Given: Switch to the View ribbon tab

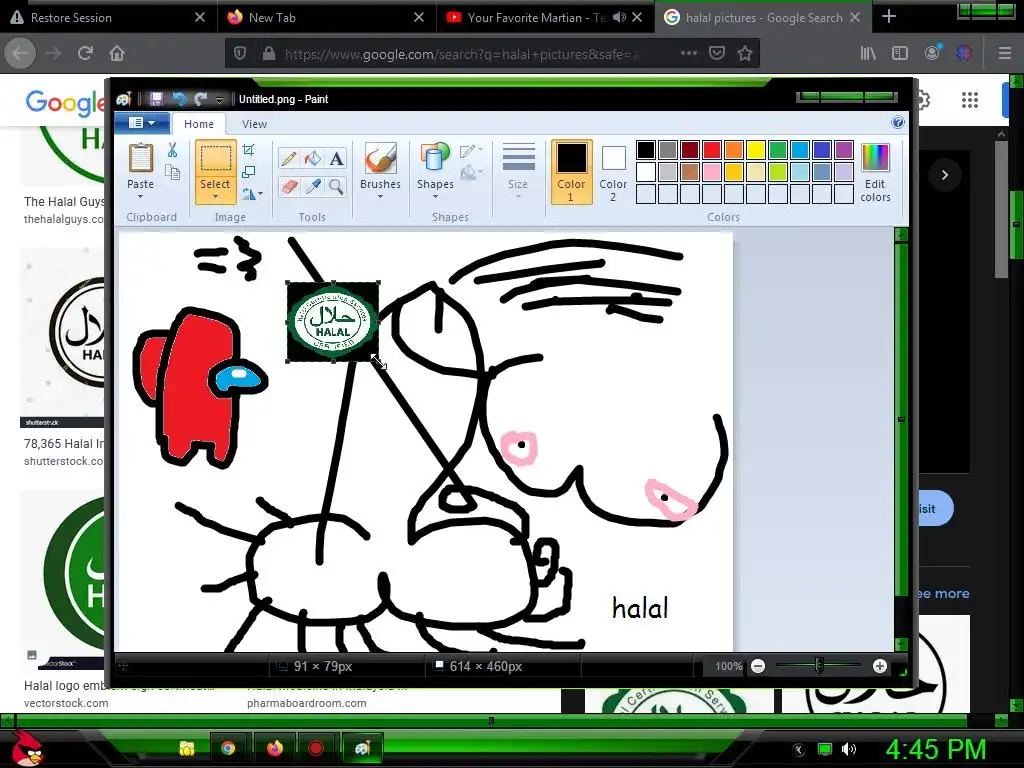Looking at the screenshot, I should coord(254,124).
